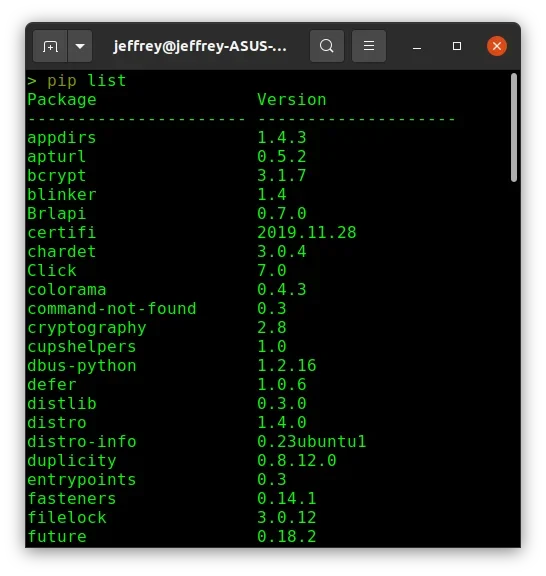Select the 'Click' package name
546x576 pixels.
[52, 271]
